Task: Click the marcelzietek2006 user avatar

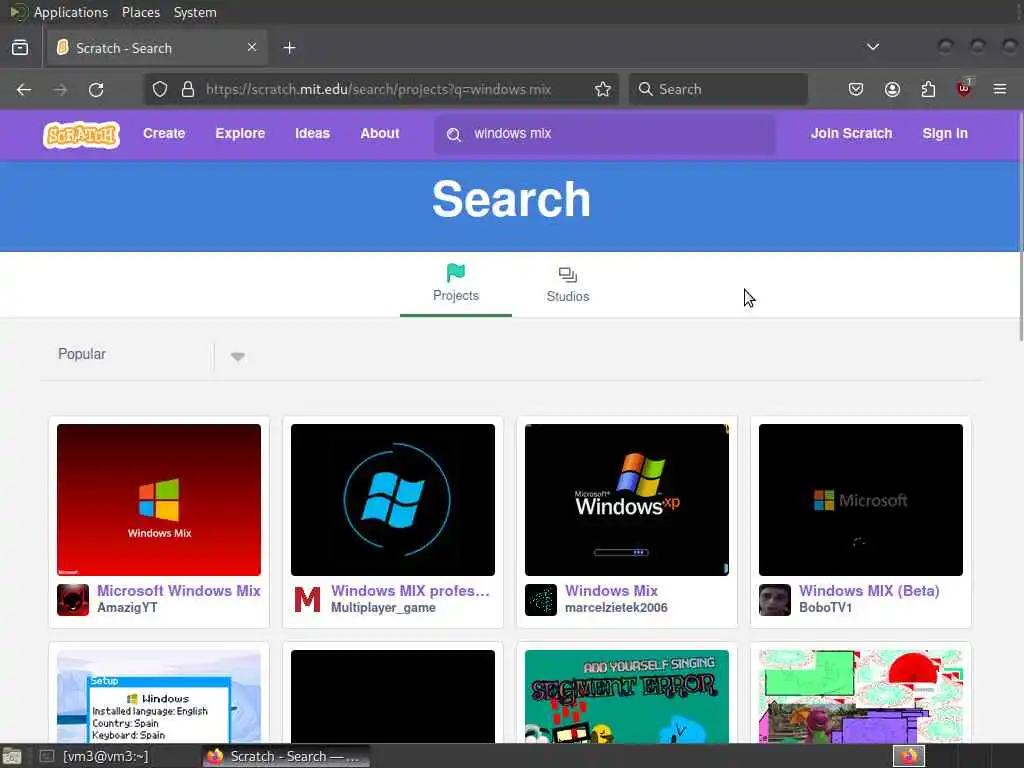Action: click(541, 600)
